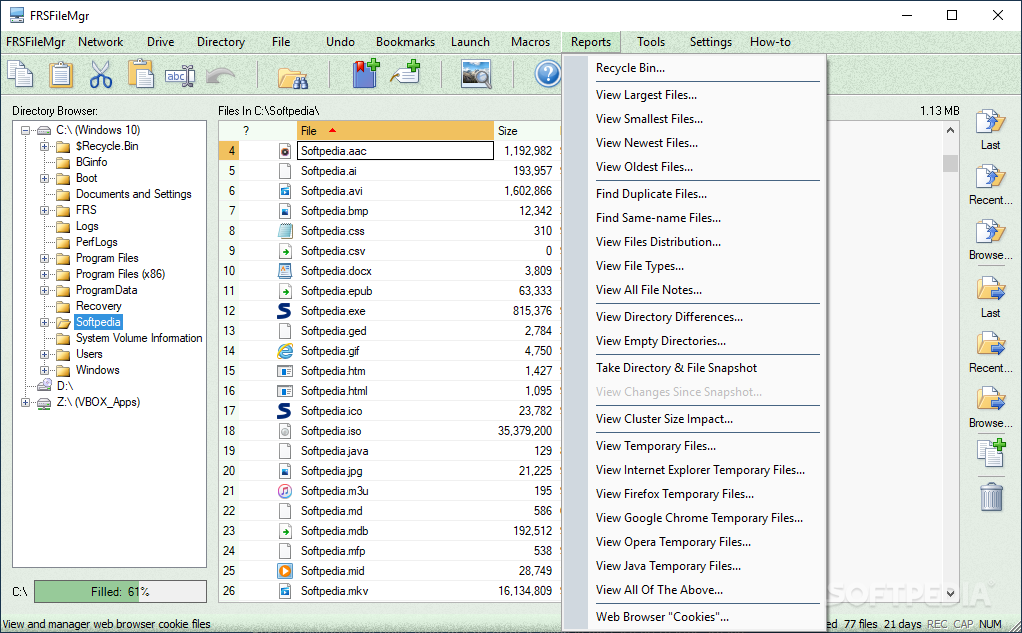Viewport: 1022px width, 633px height.
Task: Choose Find Duplicate Files... from Reports
Action: [651, 194]
